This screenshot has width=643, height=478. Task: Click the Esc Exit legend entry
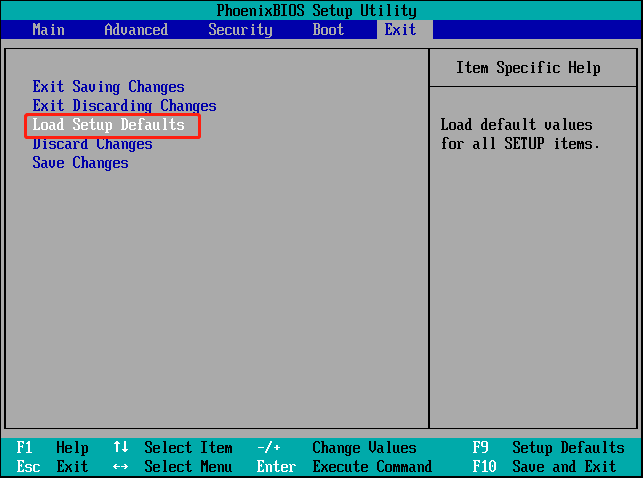click(52, 467)
